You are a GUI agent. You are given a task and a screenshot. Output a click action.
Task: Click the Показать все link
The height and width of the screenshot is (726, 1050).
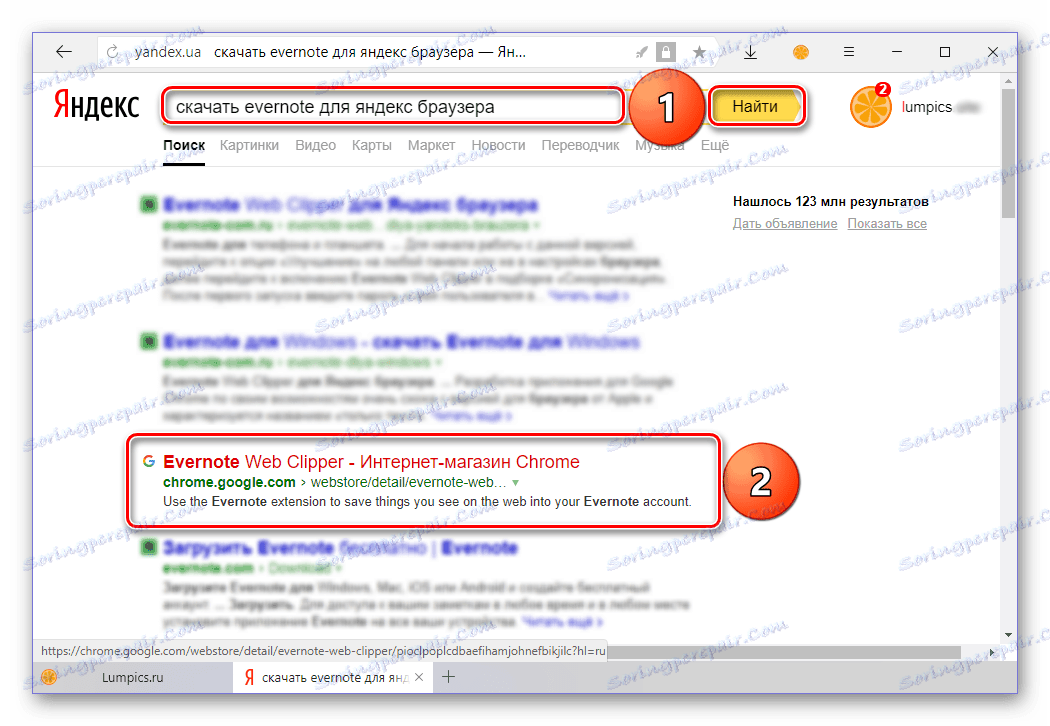887,224
